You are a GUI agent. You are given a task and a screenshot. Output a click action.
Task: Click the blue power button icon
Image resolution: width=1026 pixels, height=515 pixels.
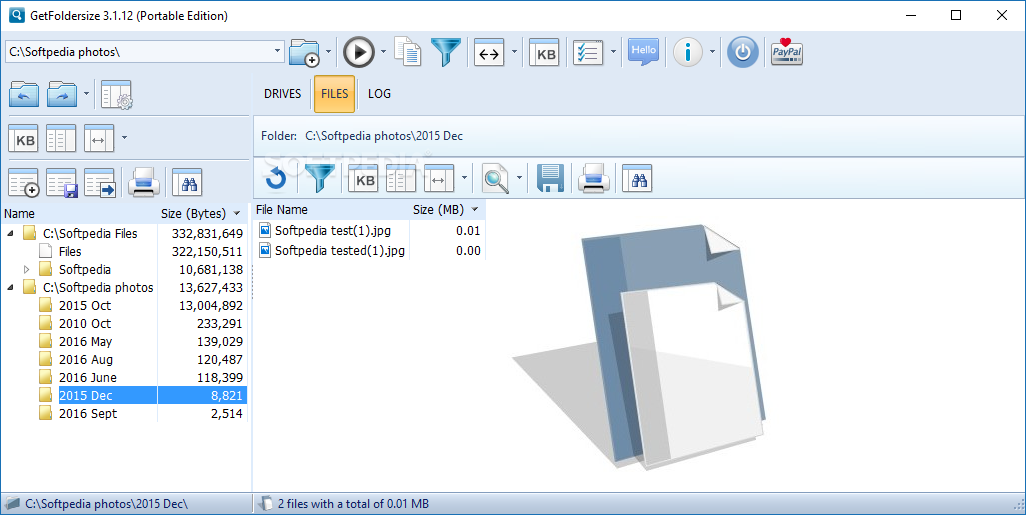(x=743, y=52)
